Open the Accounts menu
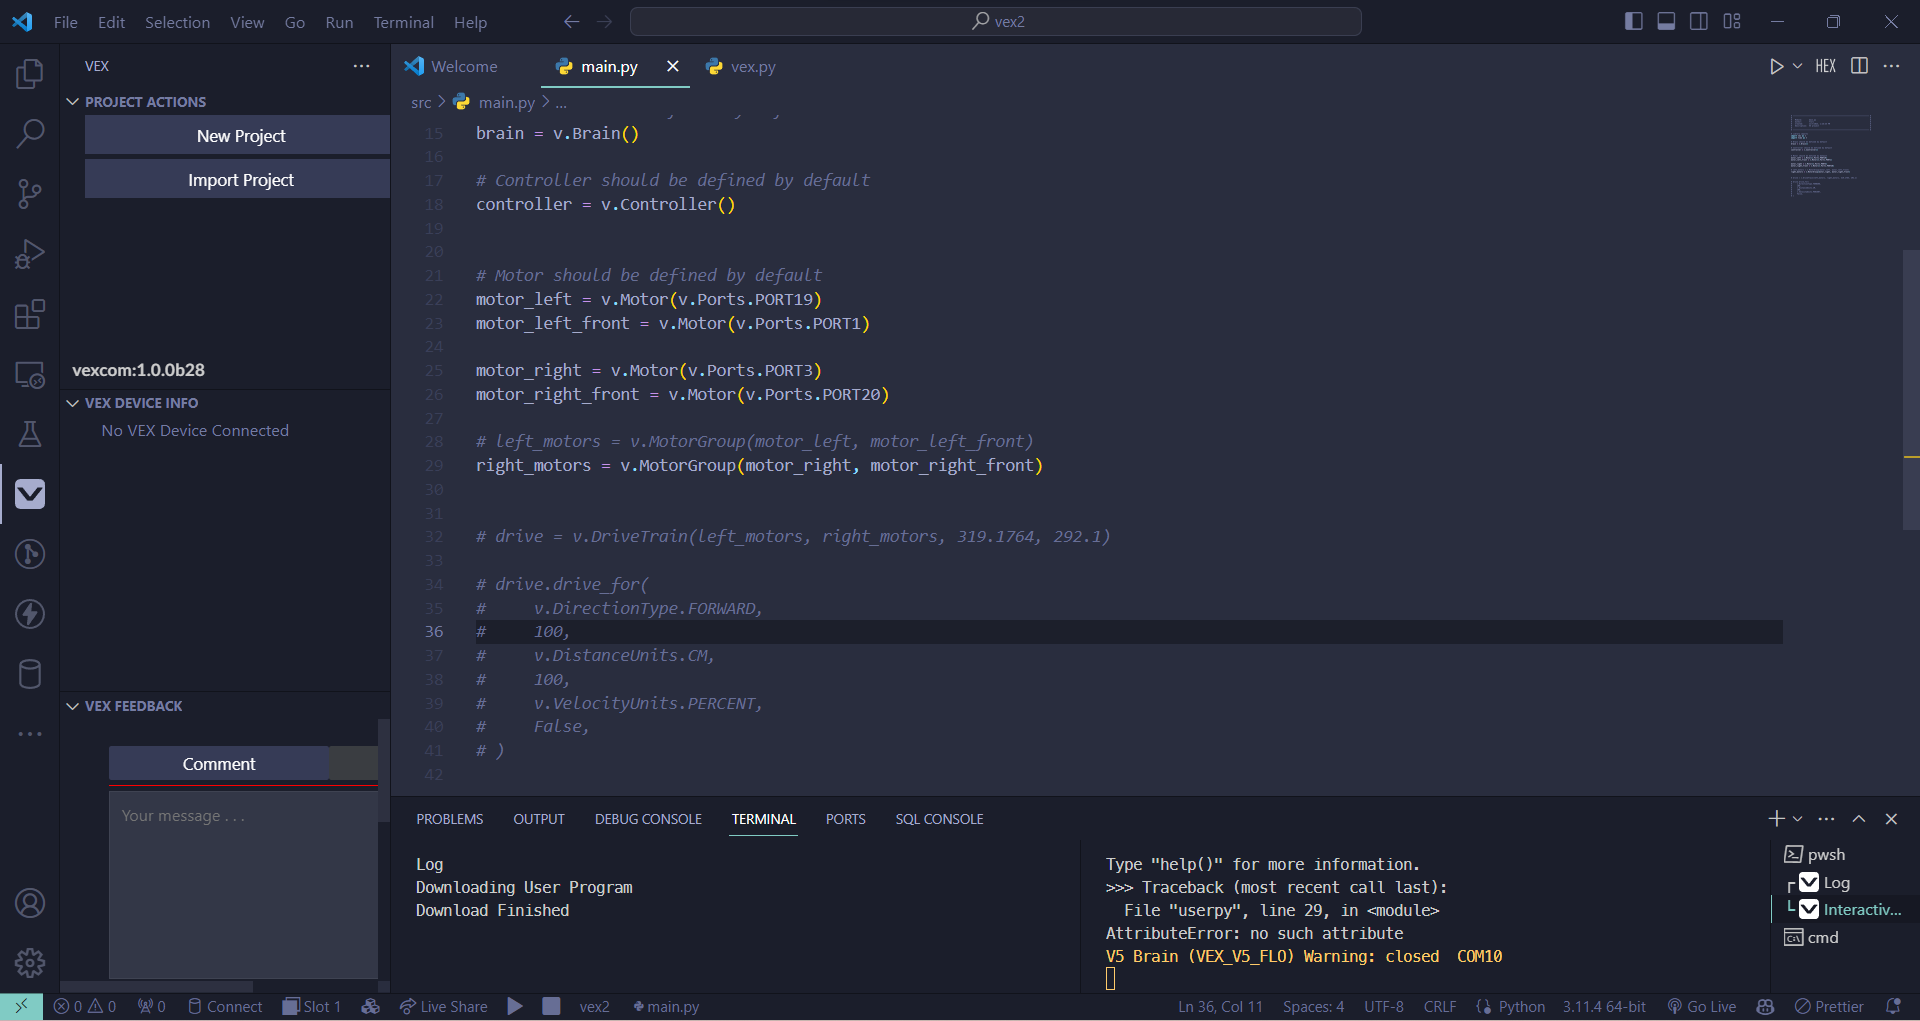 (x=30, y=903)
